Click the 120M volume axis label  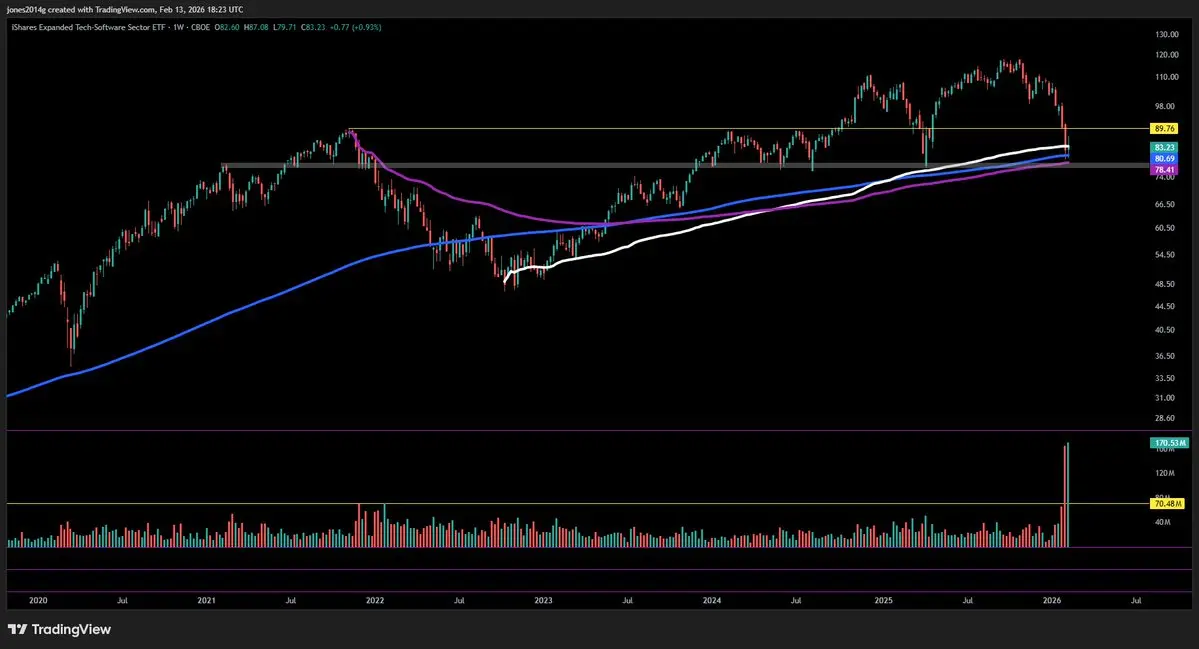(1163, 474)
